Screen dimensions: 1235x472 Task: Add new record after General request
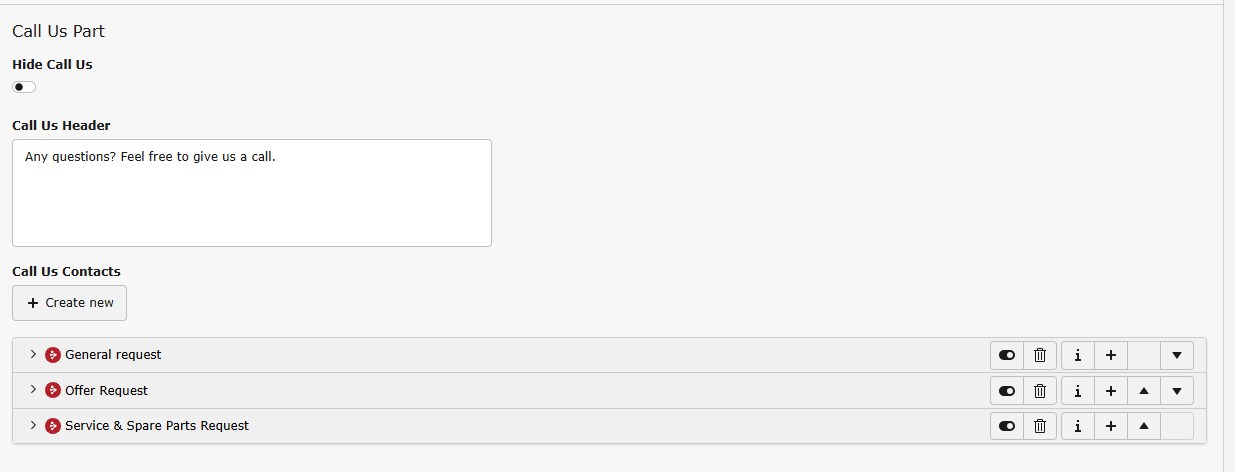click(x=1110, y=355)
